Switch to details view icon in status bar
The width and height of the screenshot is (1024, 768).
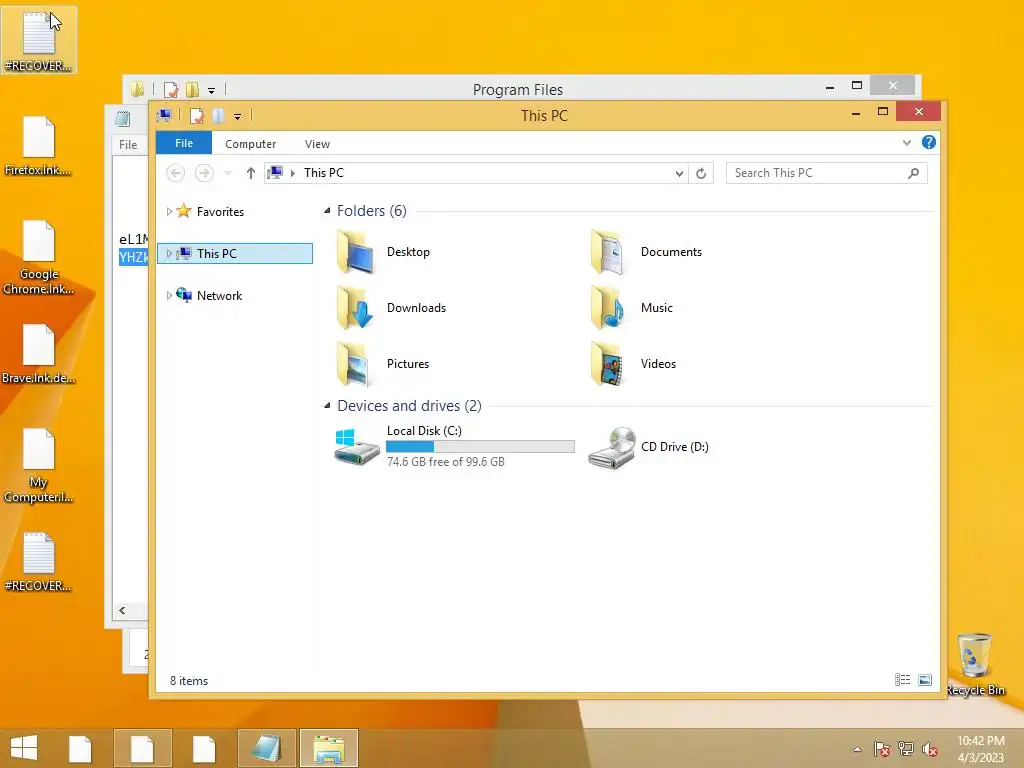point(903,680)
